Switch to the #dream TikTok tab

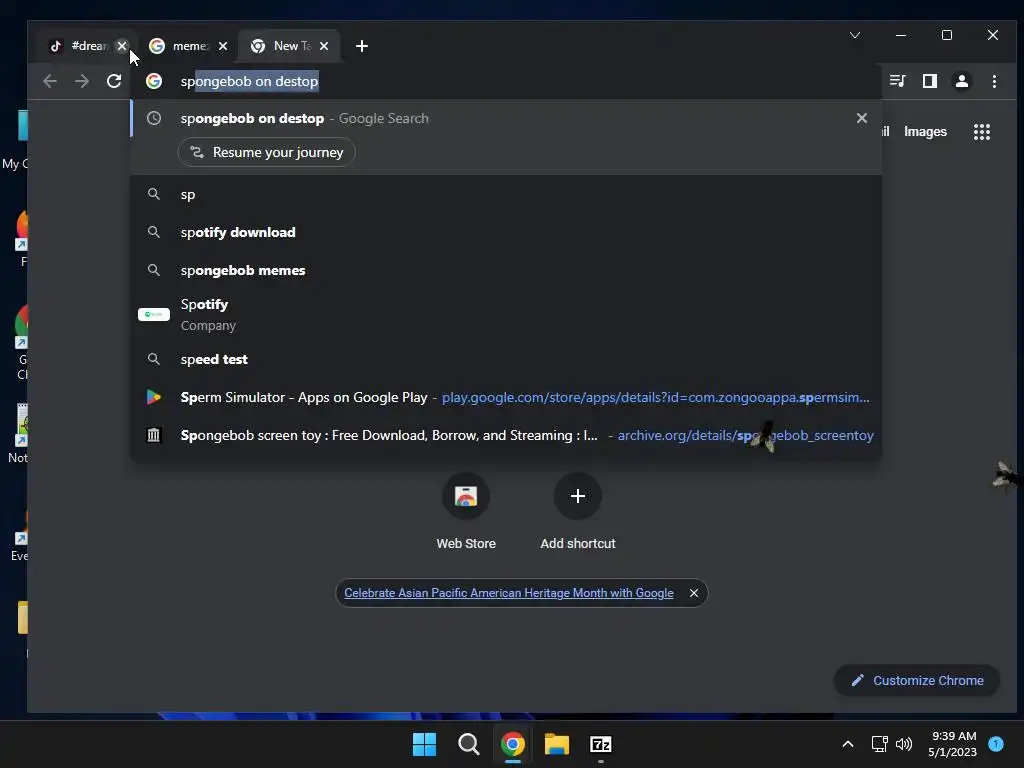pyautogui.click(x=82, y=46)
